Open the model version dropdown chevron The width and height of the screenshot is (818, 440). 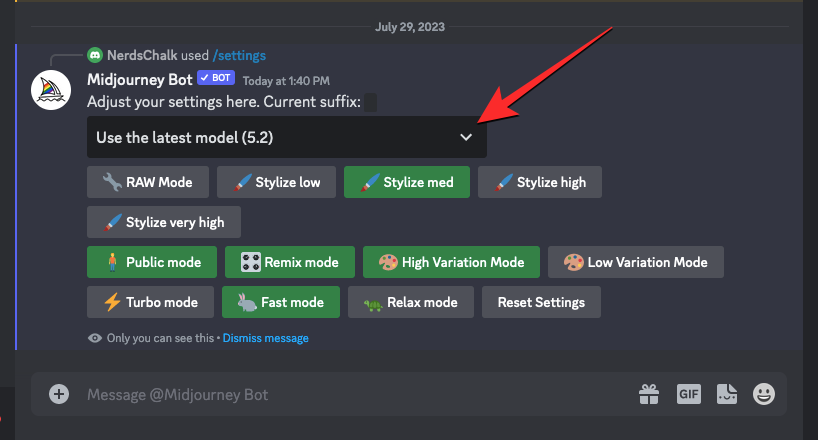(466, 137)
